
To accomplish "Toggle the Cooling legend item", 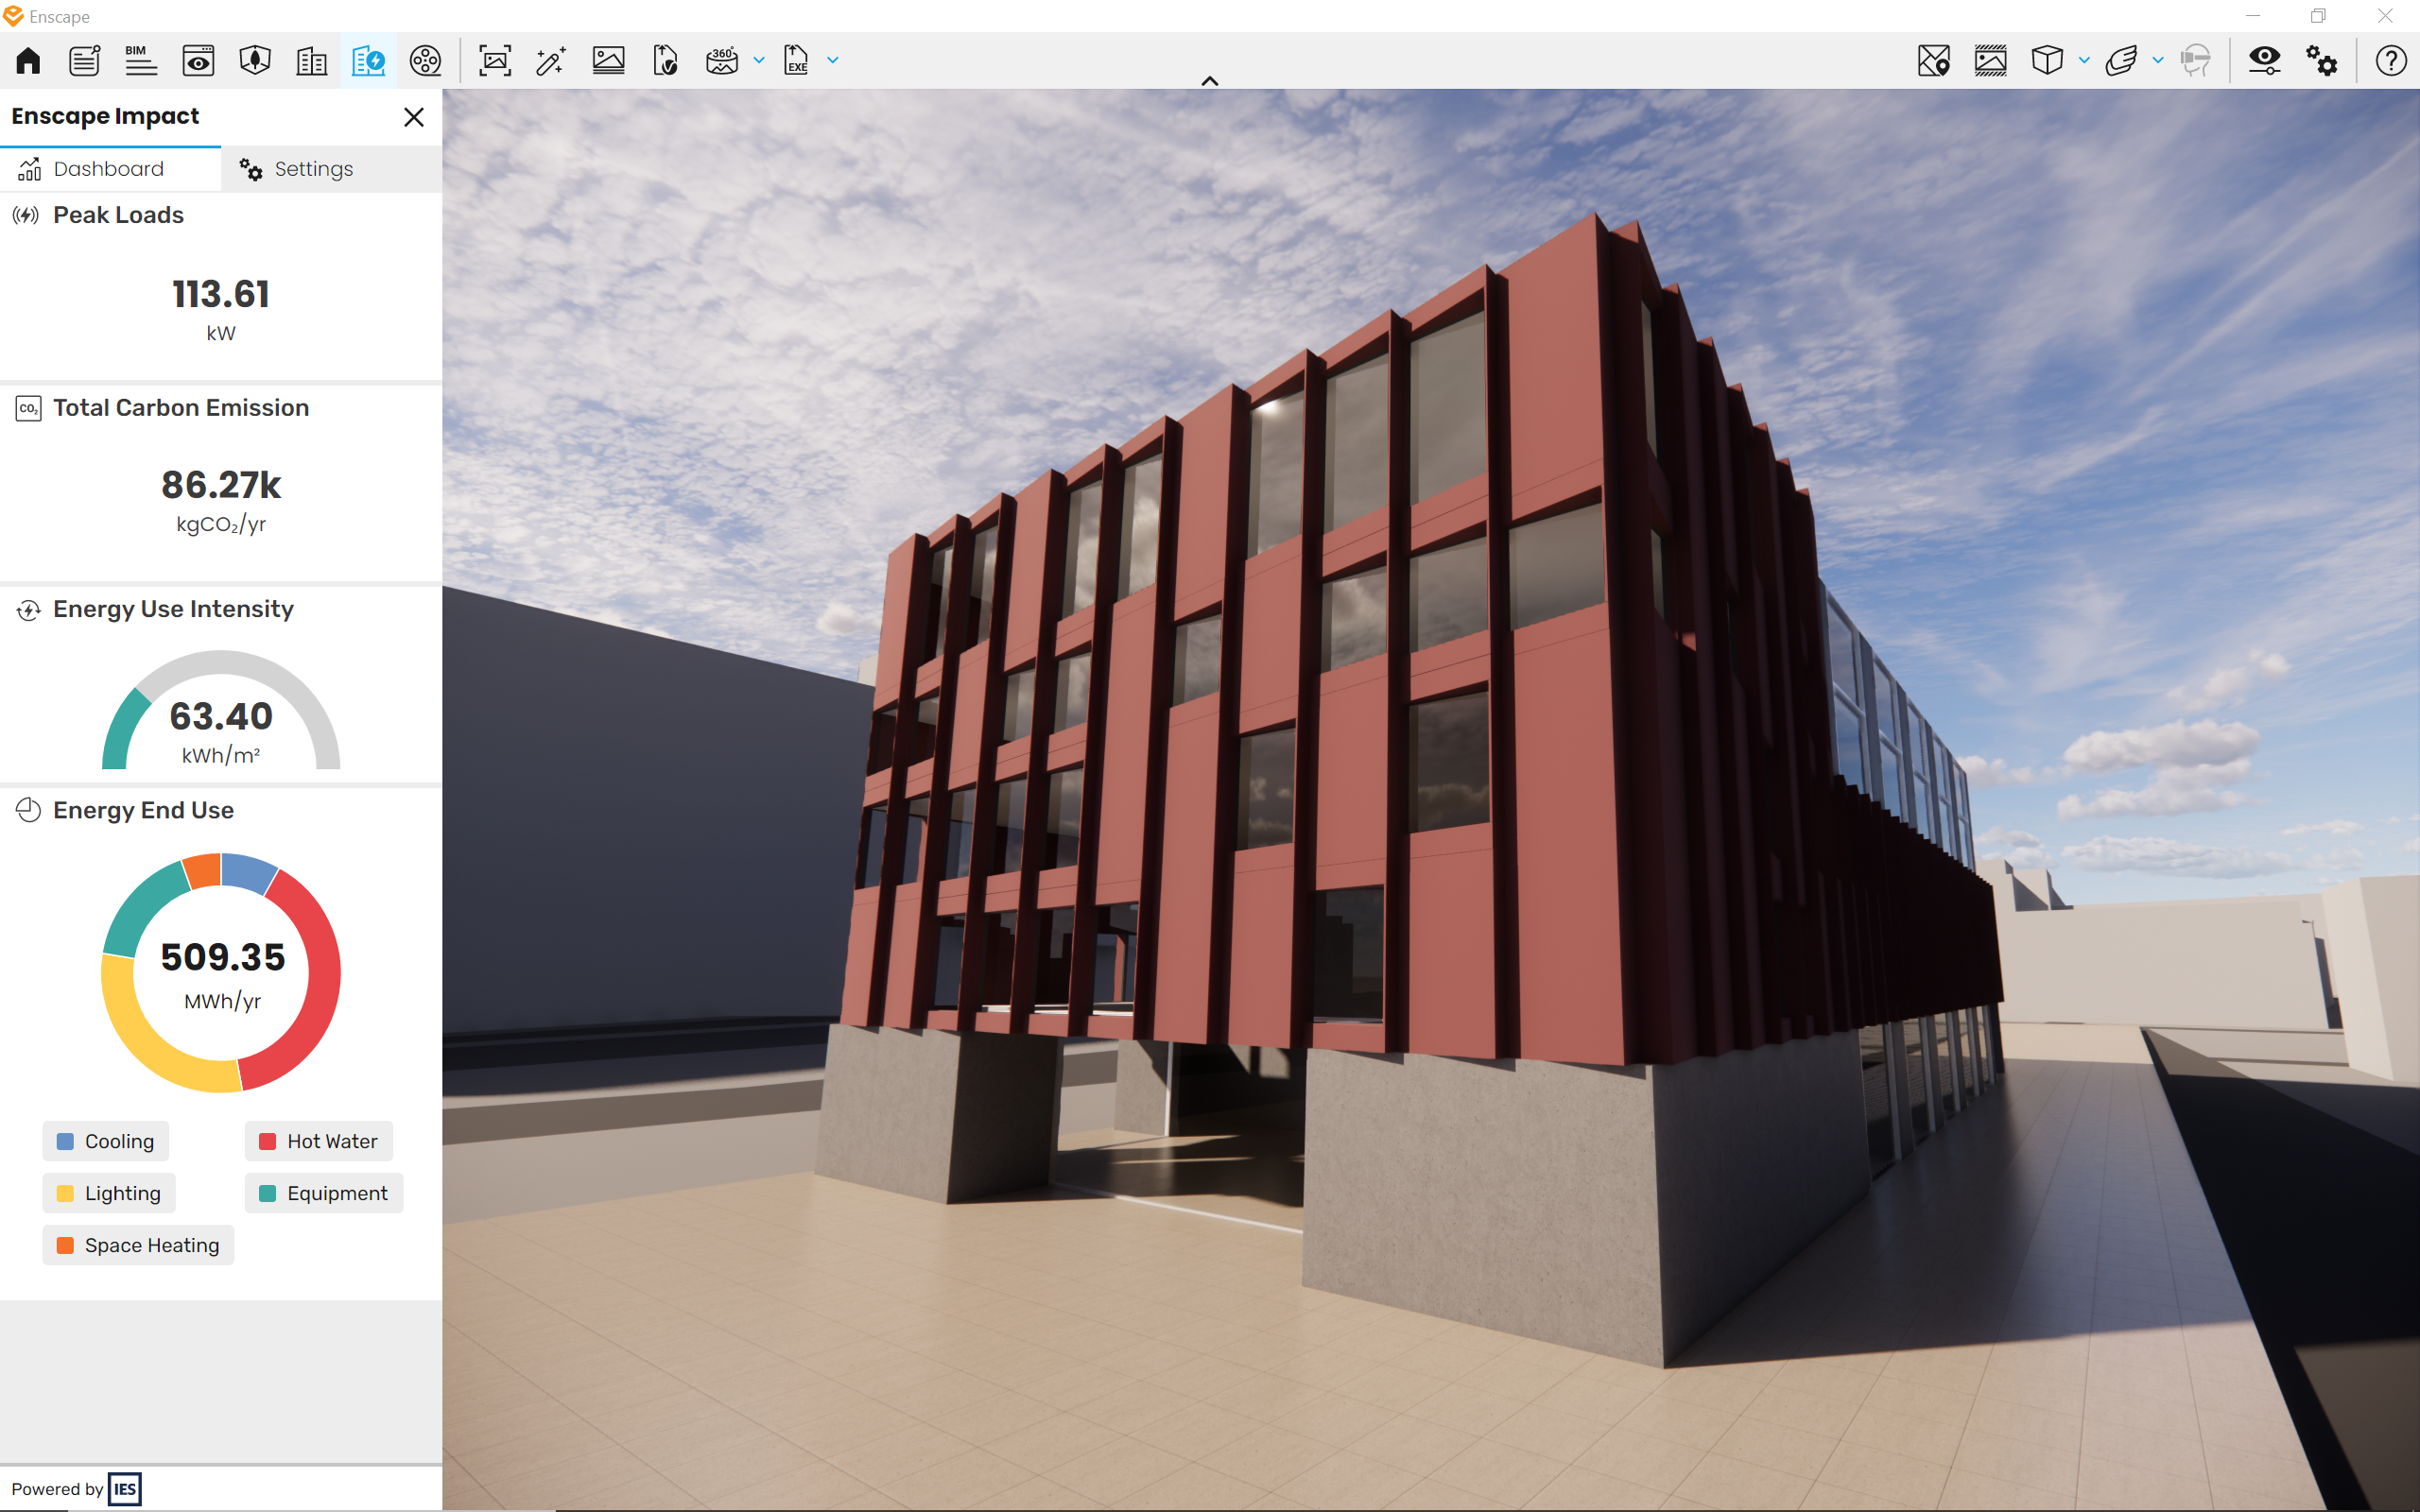I will click(106, 1141).
